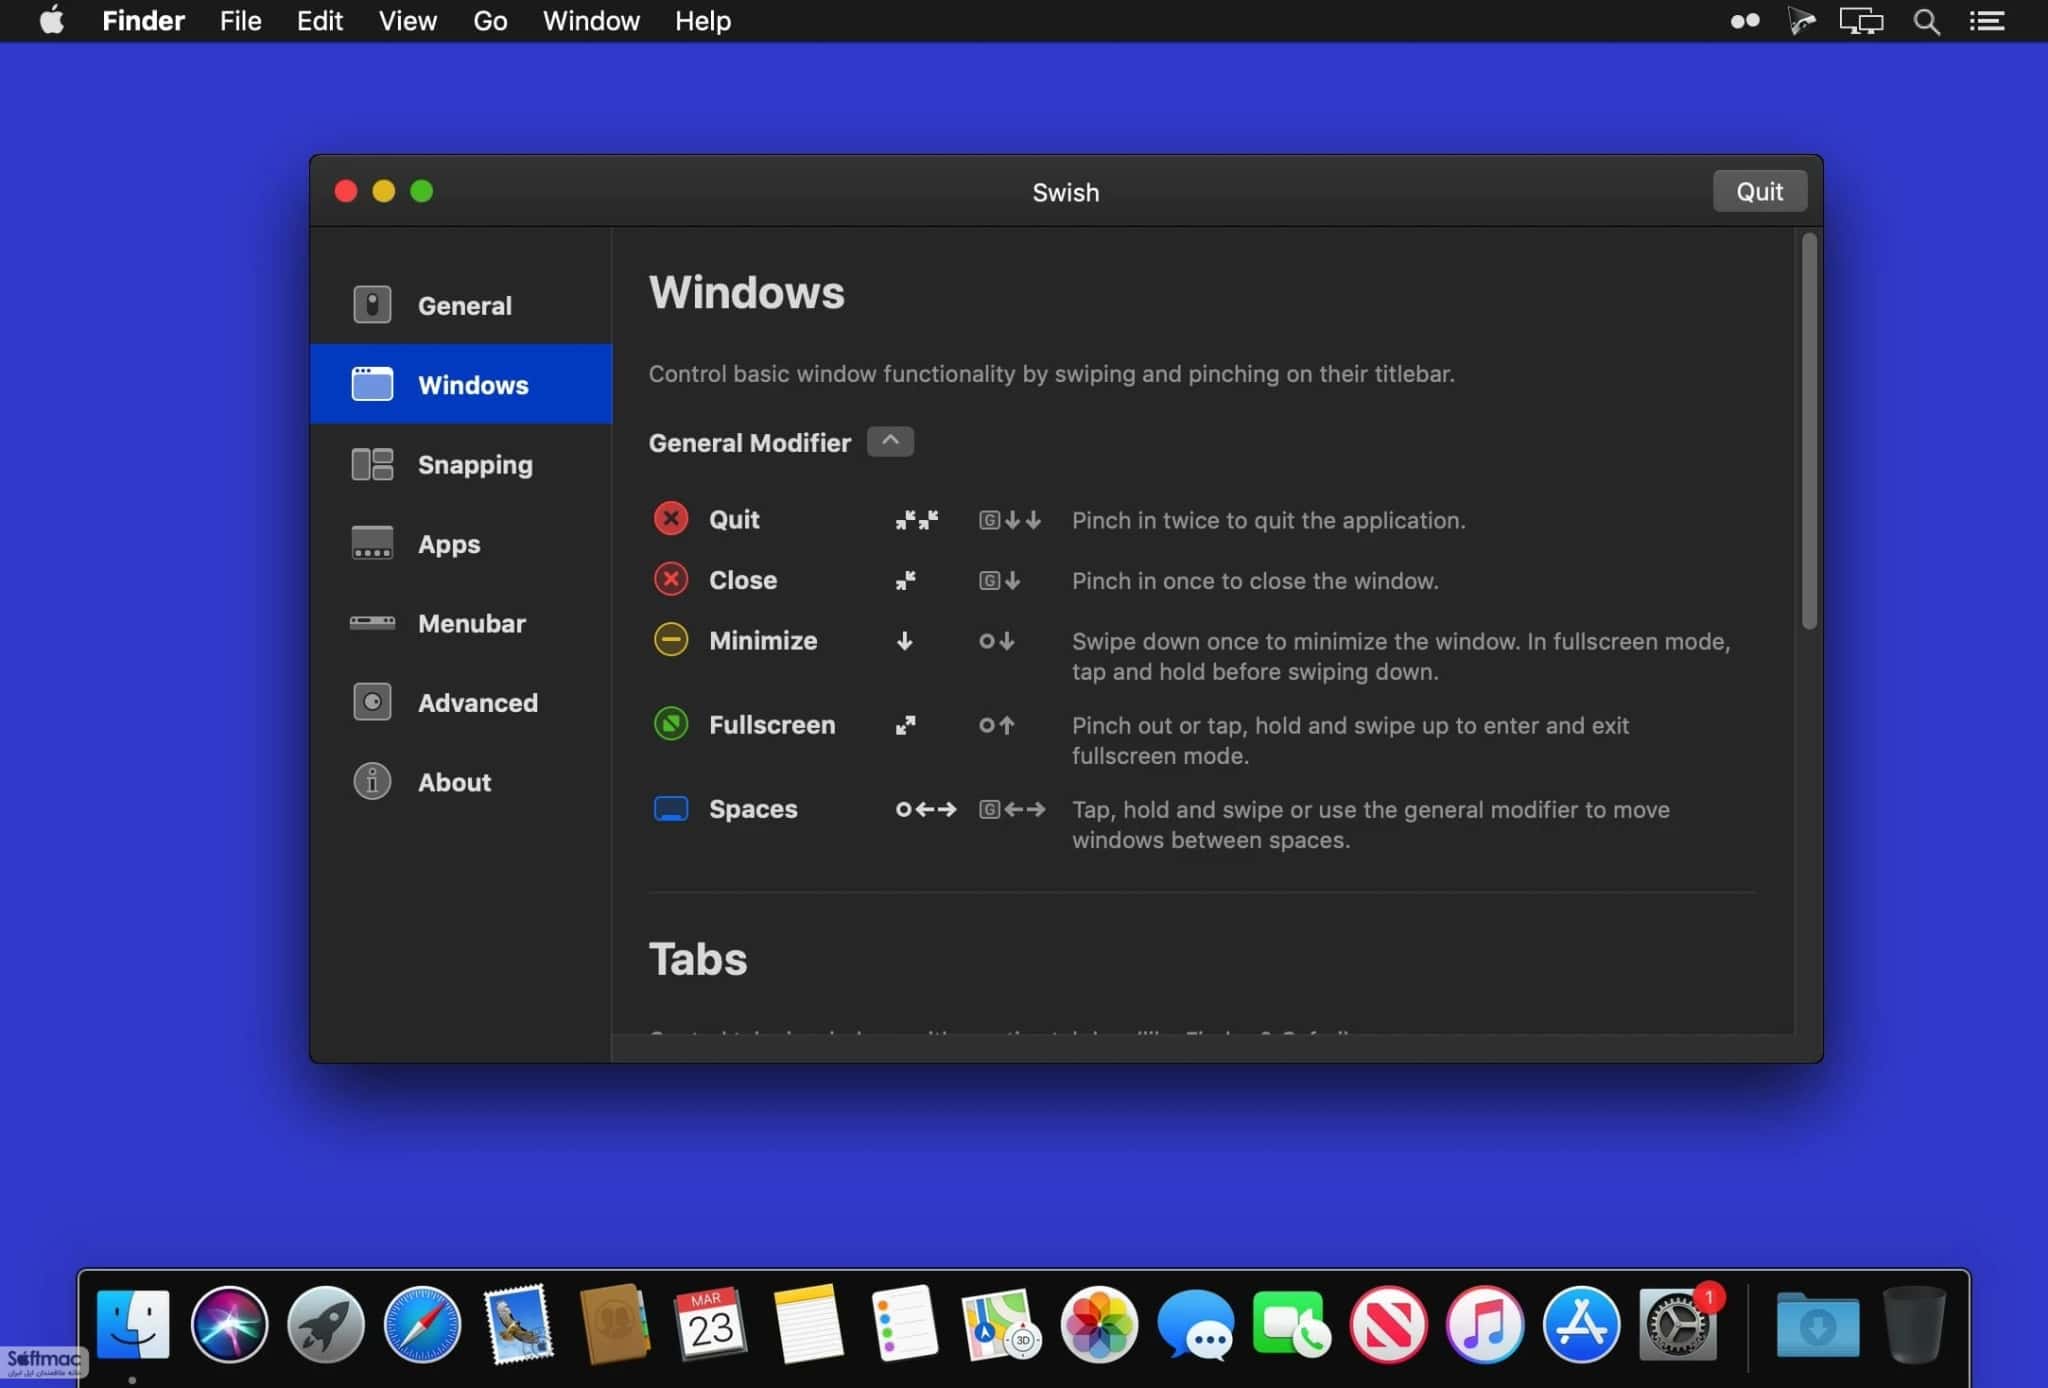Click the red Close gesture icon

671,579
